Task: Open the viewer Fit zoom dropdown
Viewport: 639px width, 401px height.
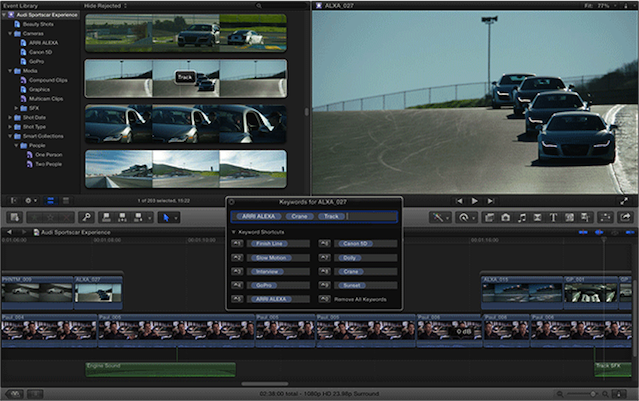Action: pyautogui.click(x=599, y=6)
